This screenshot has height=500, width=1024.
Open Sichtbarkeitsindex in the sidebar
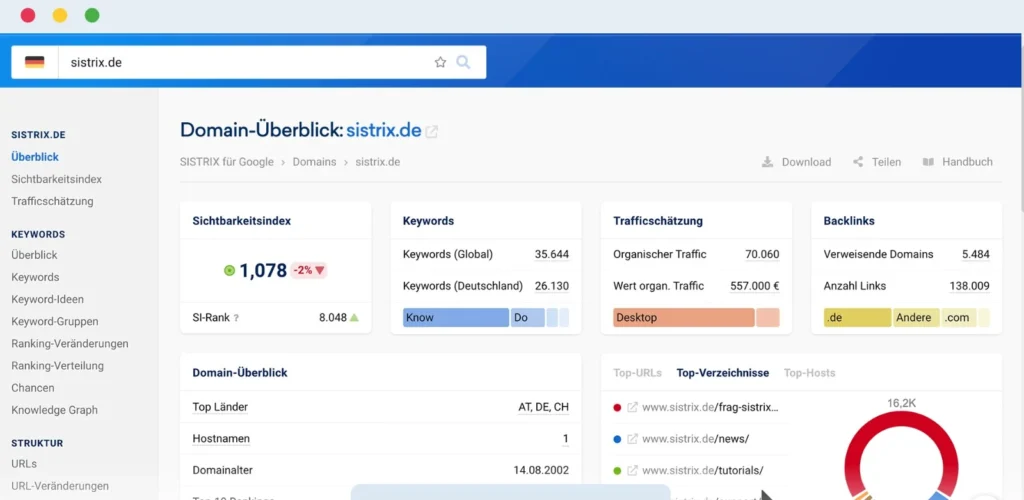[x=57, y=179]
